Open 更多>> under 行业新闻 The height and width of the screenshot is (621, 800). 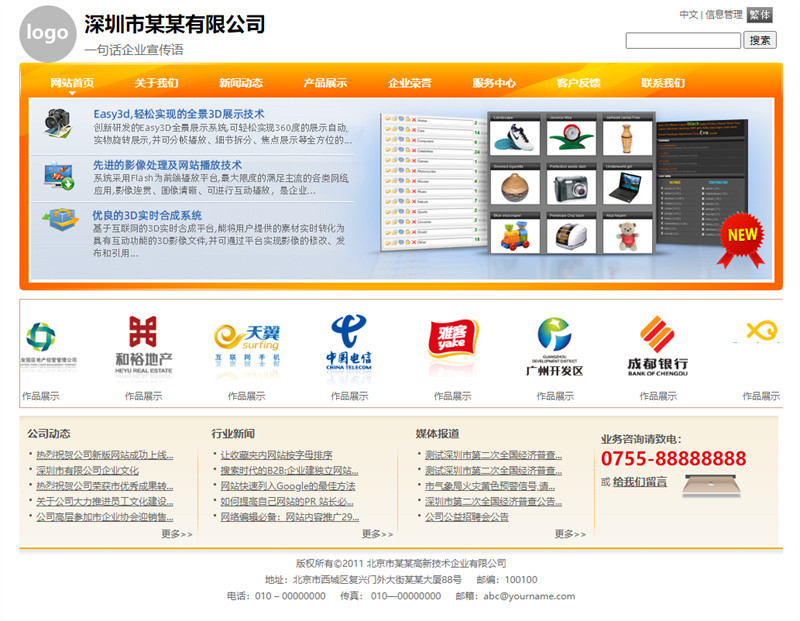tap(378, 534)
